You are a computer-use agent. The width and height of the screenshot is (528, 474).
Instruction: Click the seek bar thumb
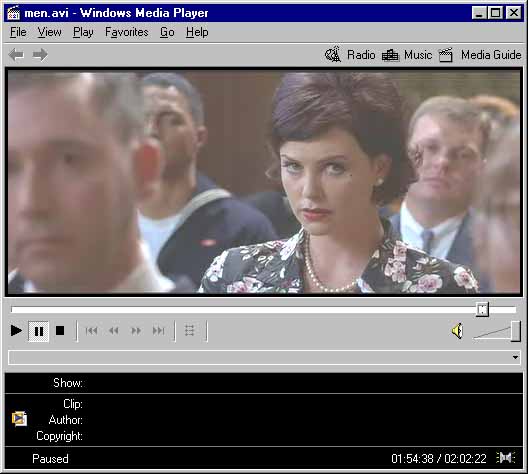[482, 309]
